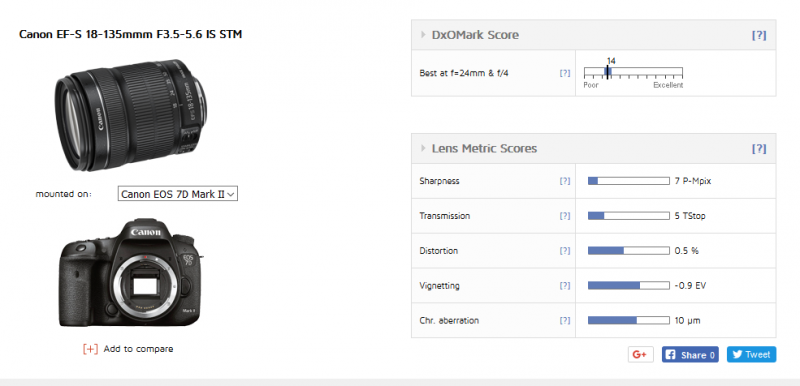Viewport: 800px width, 386px height.
Task: Share the lens on Facebook
Action: pyautogui.click(x=690, y=354)
